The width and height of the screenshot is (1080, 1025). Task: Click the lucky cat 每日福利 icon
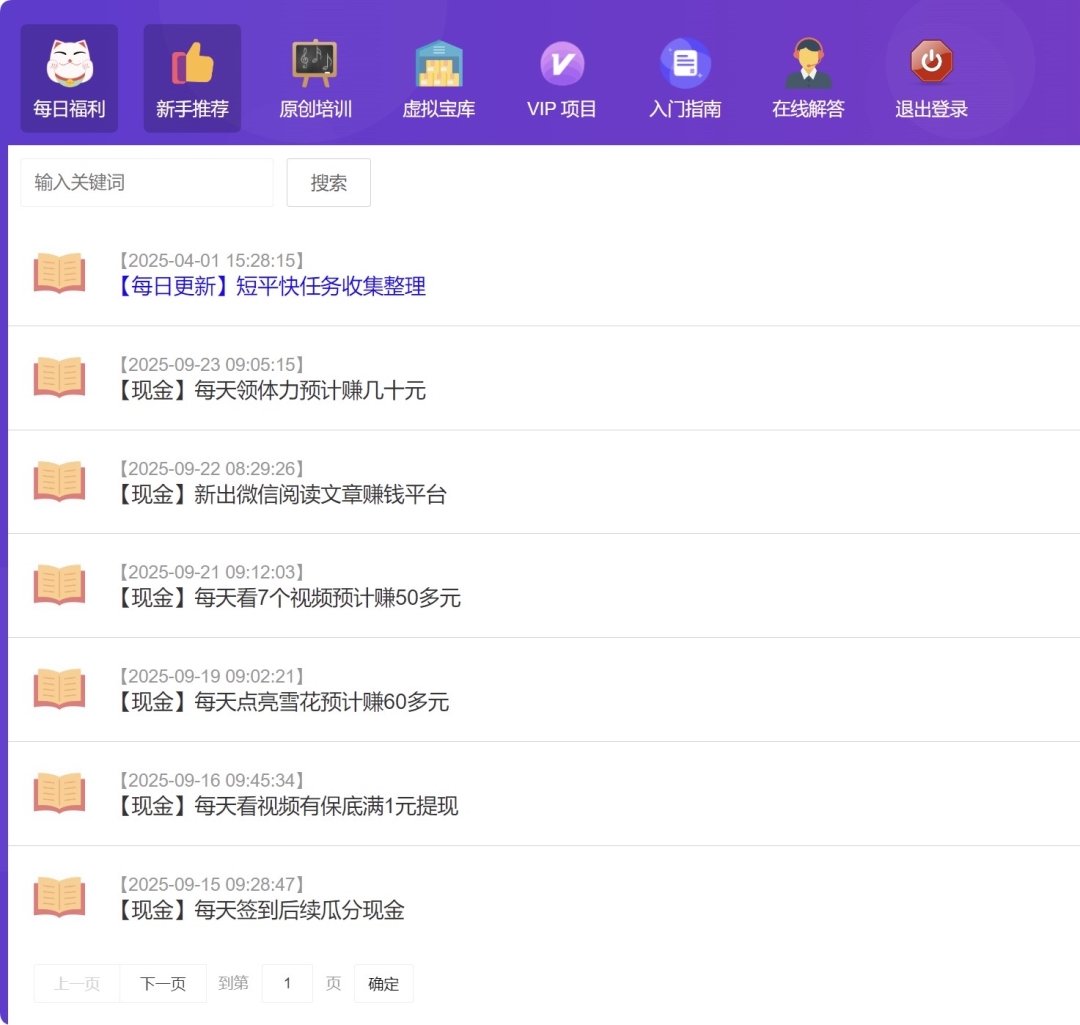(x=69, y=64)
